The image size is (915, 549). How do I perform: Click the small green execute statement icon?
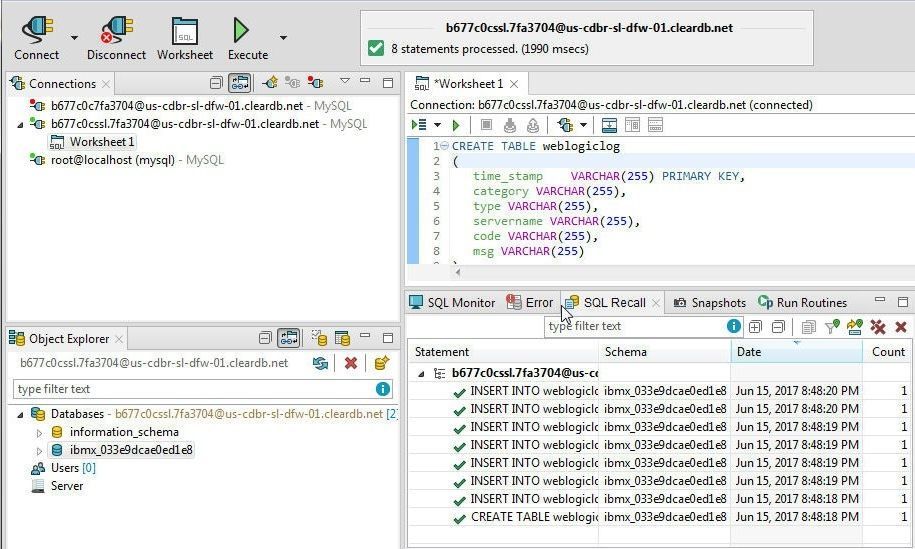point(456,125)
